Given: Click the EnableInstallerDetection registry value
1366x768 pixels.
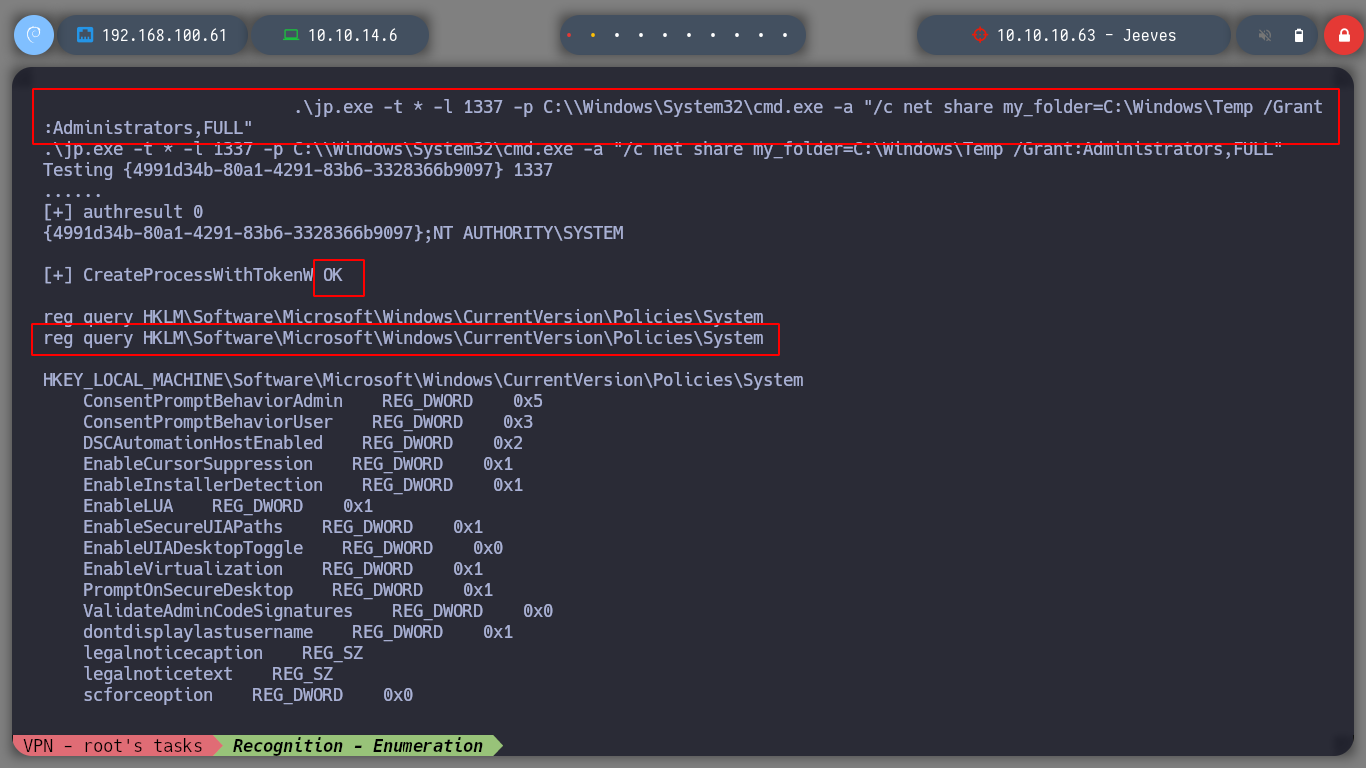Looking at the screenshot, I should tap(303, 485).
